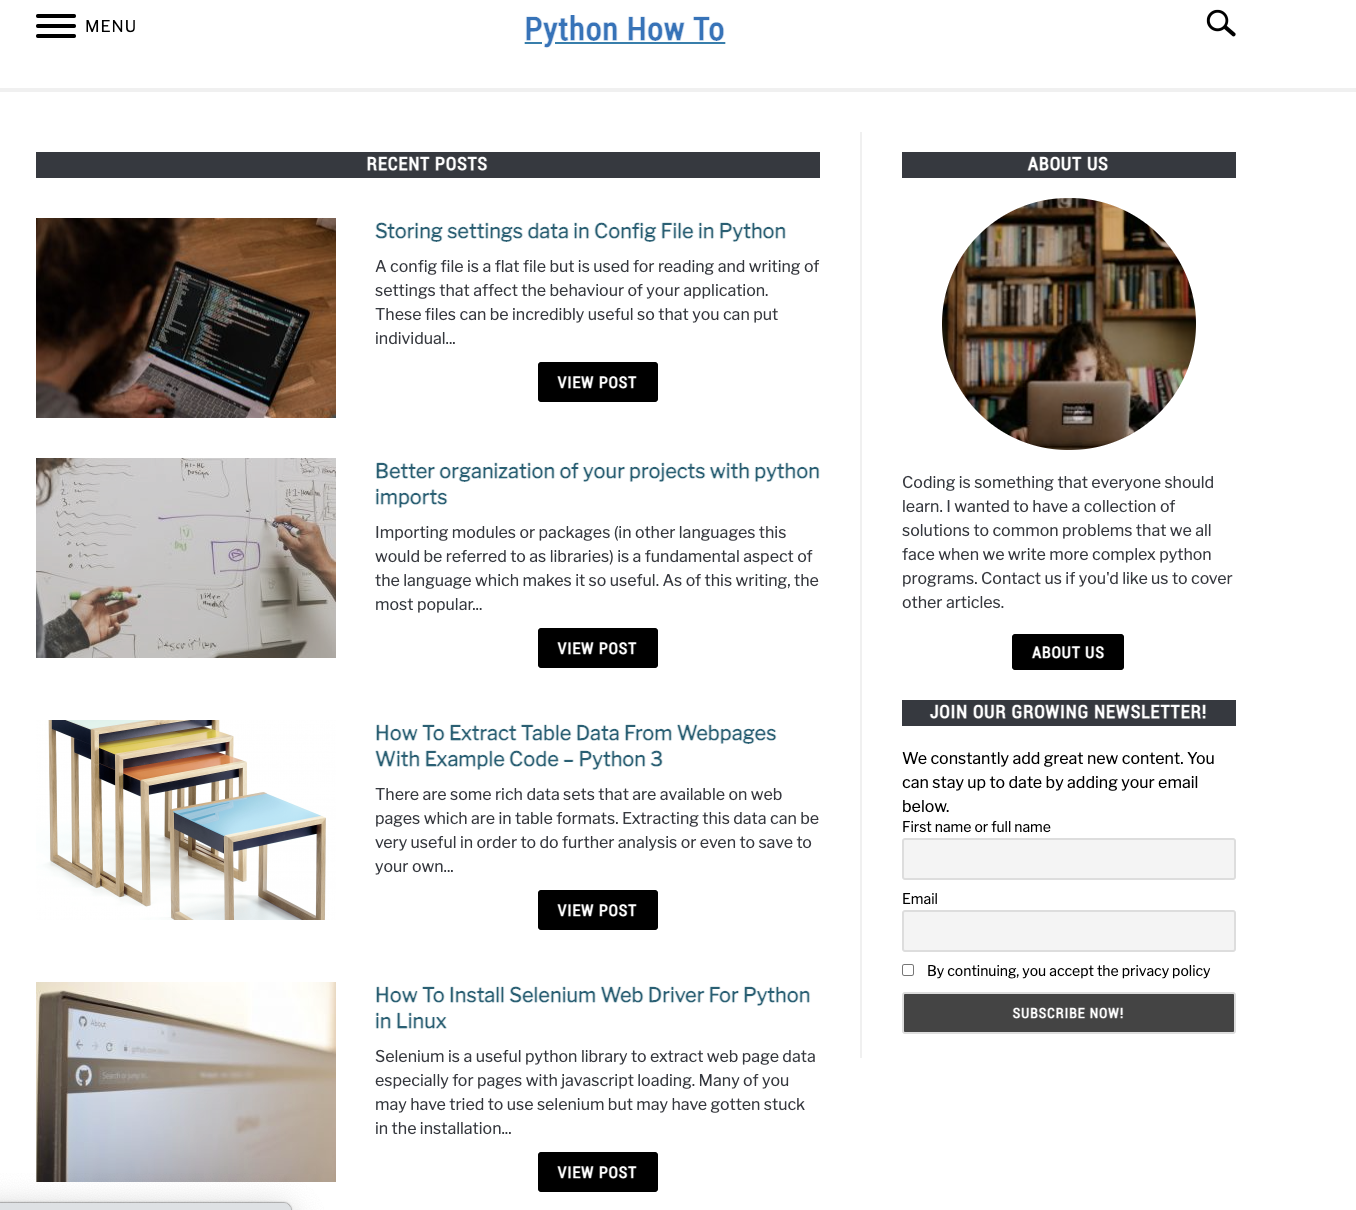Click the Subscribe Now button
Screen dimensions: 1356x1210
1069,1013
